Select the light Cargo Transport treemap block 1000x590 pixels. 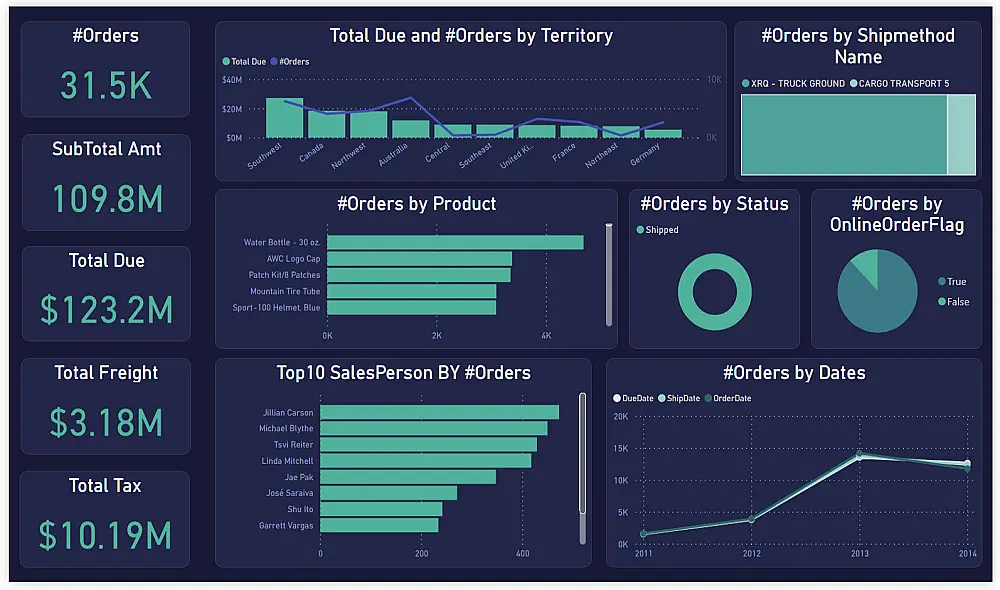[x=962, y=135]
